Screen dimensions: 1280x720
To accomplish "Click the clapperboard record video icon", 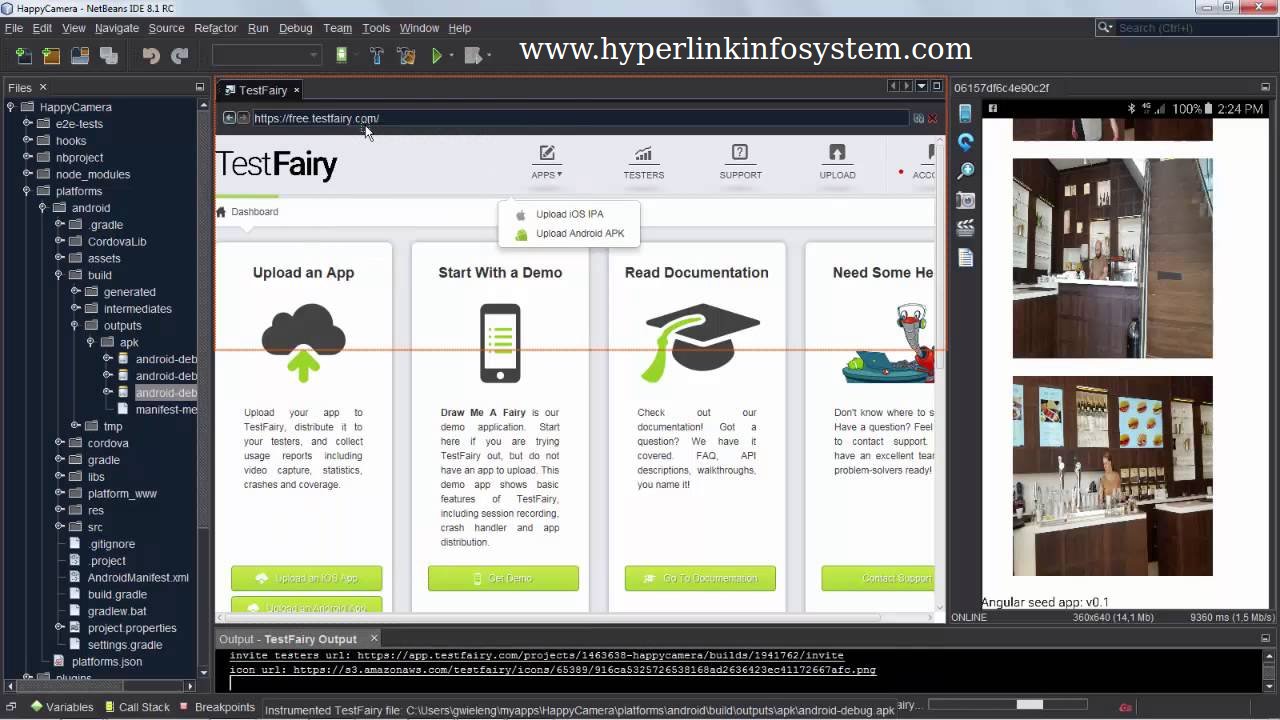I will 965,229.
